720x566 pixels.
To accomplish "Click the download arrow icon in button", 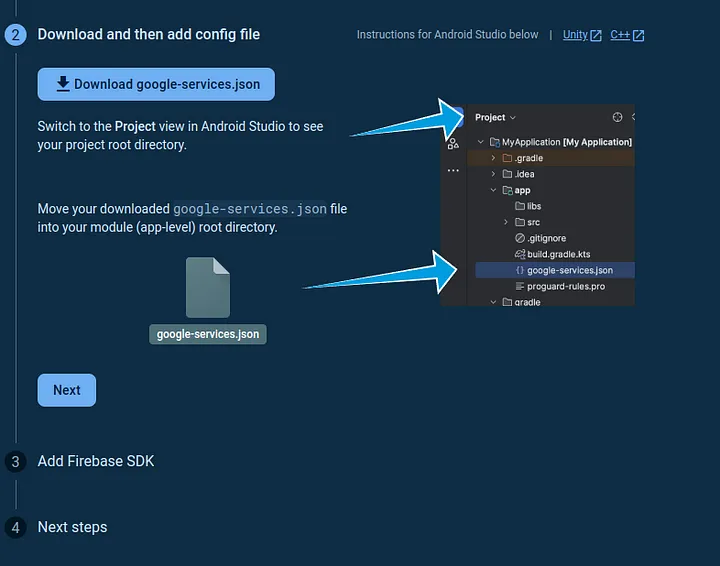I will 62,84.
